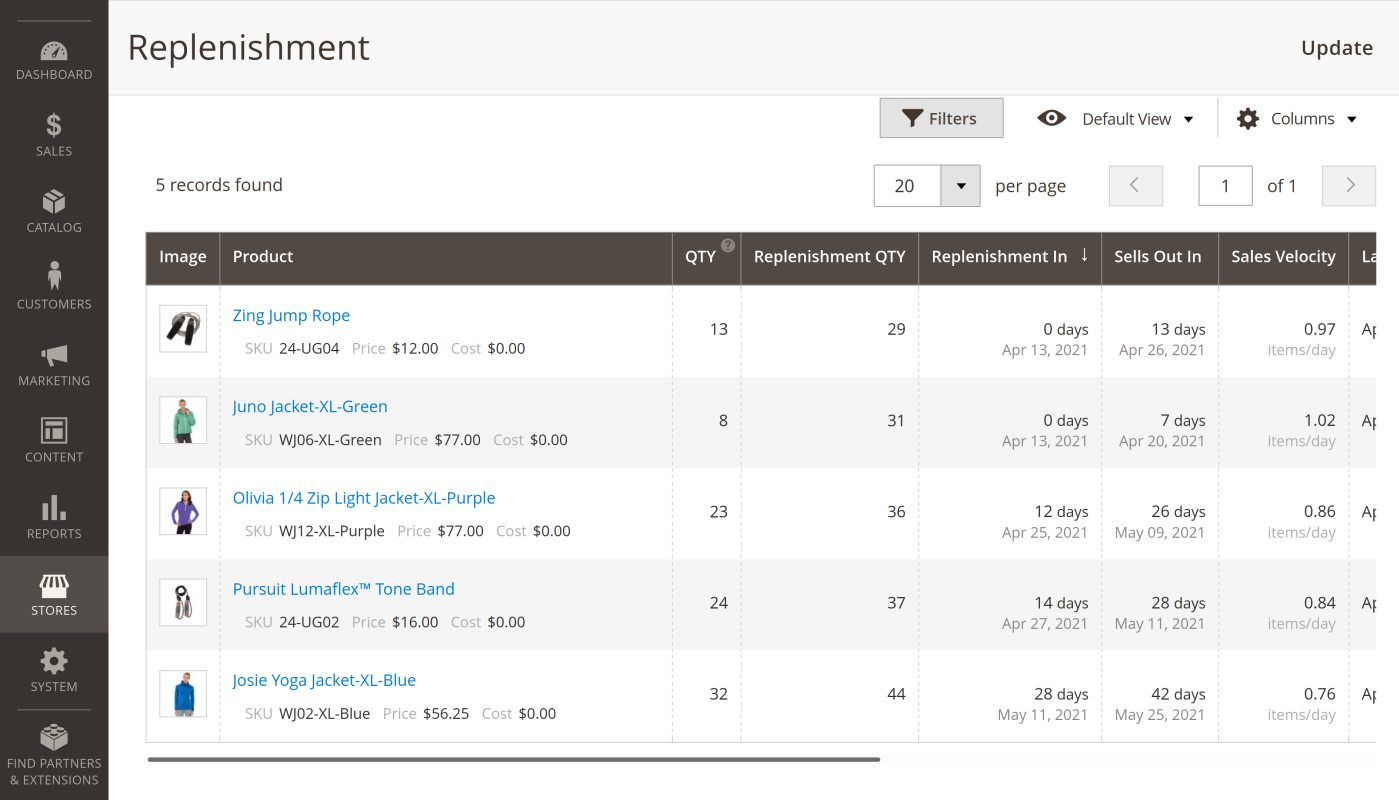Open Find Partners & Extensions menu
The height and width of the screenshot is (800, 1399).
pos(54,755)
